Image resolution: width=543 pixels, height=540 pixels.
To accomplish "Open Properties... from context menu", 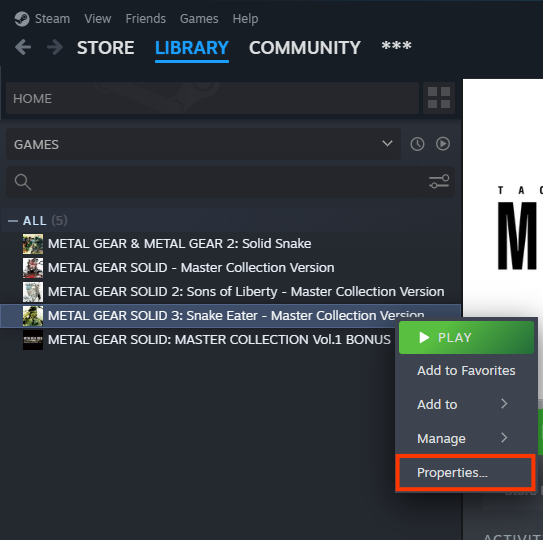I will (x=466, y=473).
